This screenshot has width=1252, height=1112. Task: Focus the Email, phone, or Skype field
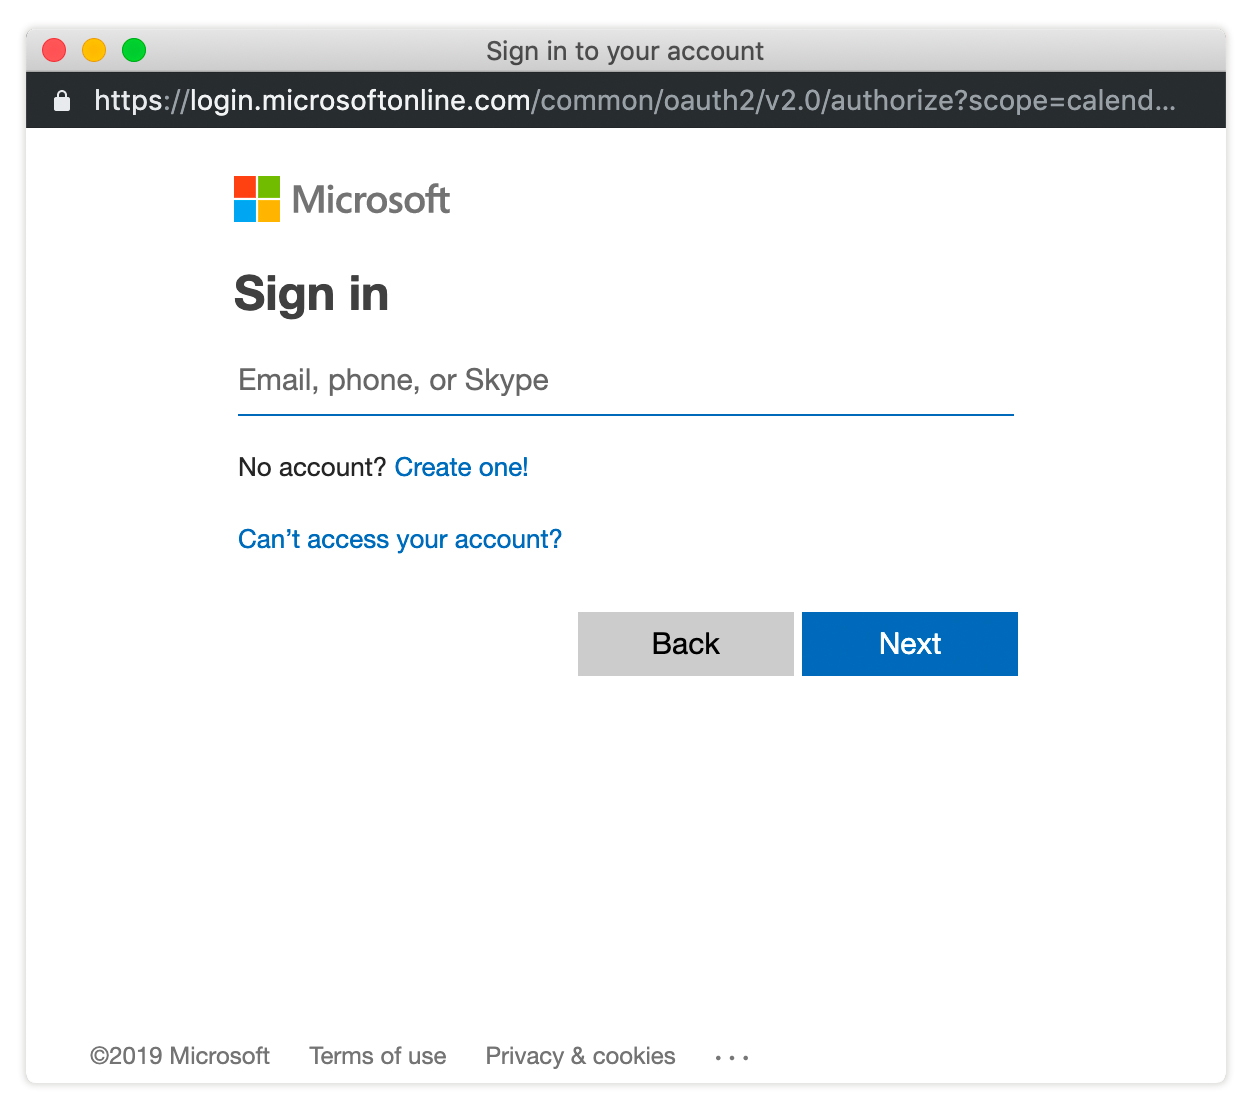point(625,381)
